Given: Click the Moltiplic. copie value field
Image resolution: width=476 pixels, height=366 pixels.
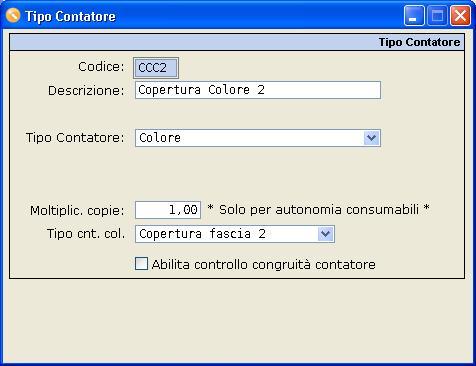Looking at the screenshot, I should 168,210.
